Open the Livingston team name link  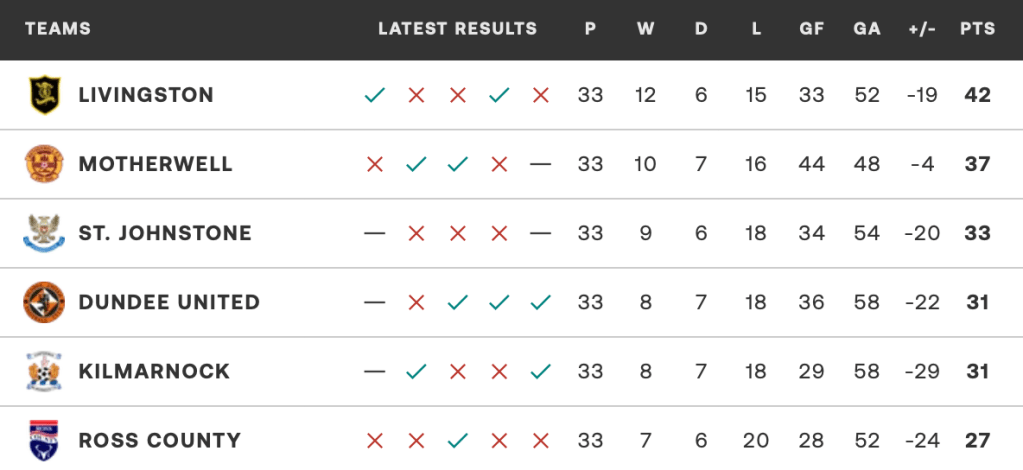[146, 96]
